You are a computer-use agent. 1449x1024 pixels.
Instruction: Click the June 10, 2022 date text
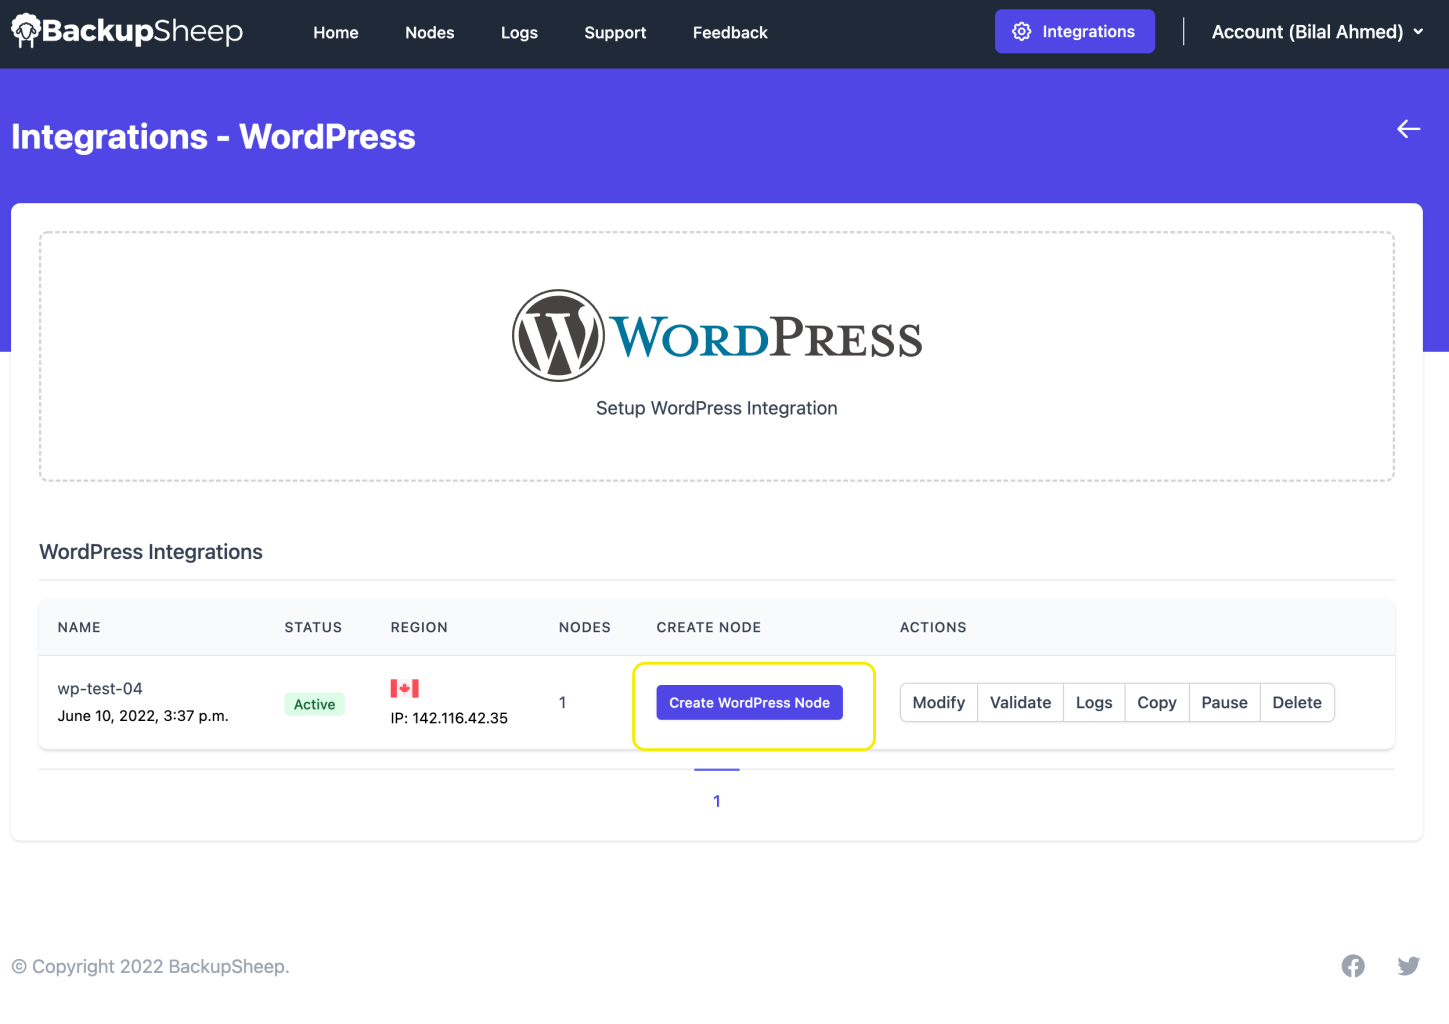tap(143, 716)
